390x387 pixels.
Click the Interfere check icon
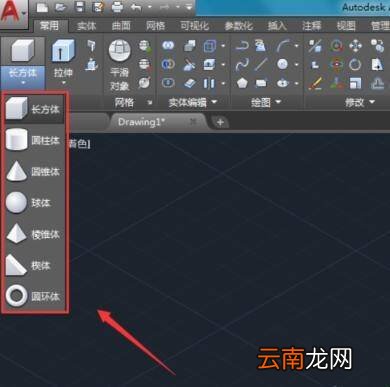(190, 46)
